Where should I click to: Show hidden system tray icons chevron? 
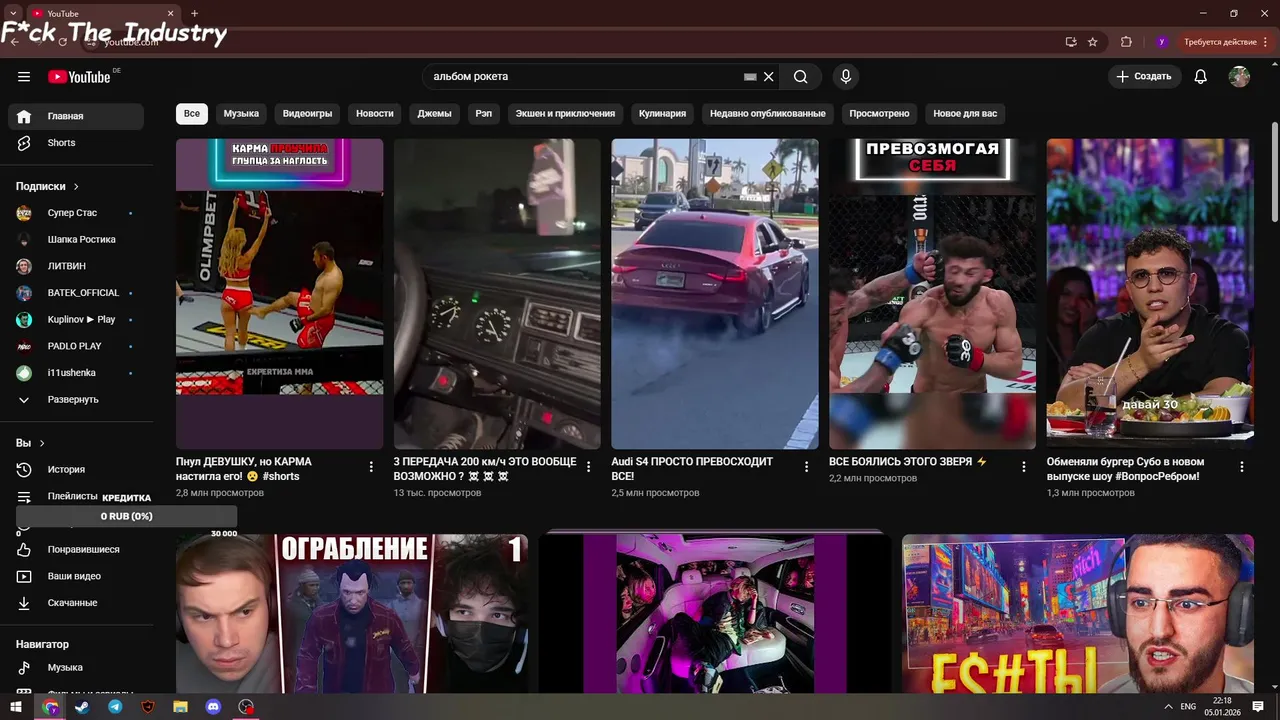coord(1169,707)
